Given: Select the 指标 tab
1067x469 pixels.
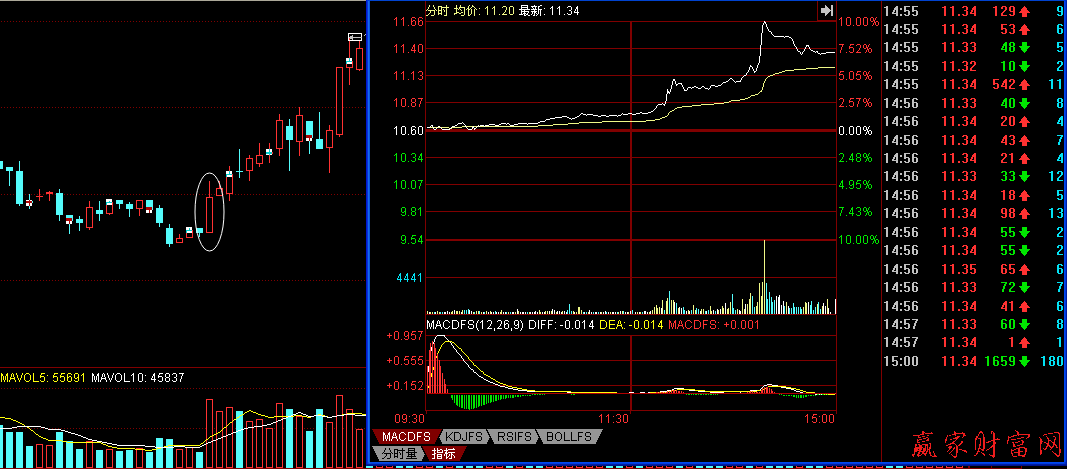Looking at the screenshot, I should tap(444, 454).
